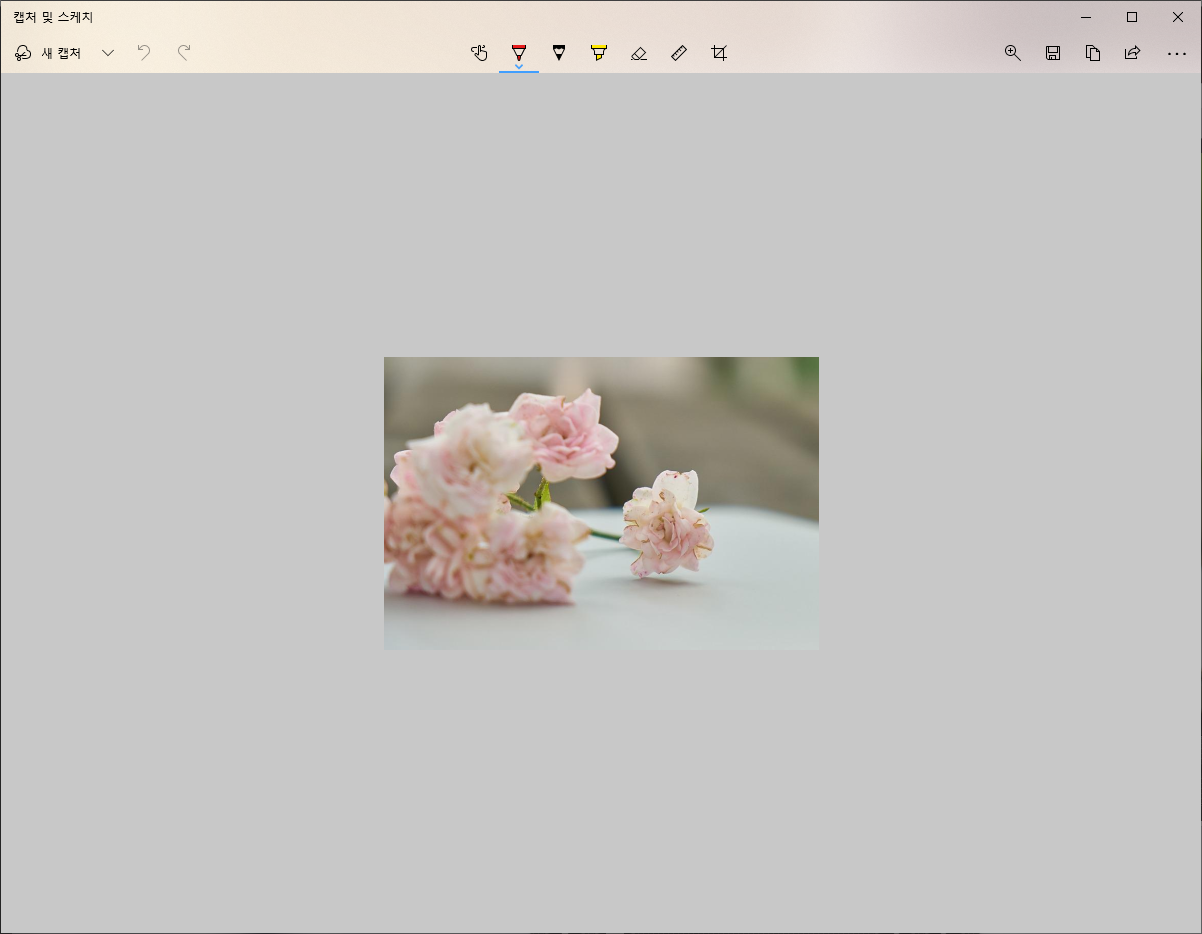1202x934 pixels.
Task: Select the eraser tool
Action: pos(639,53)
